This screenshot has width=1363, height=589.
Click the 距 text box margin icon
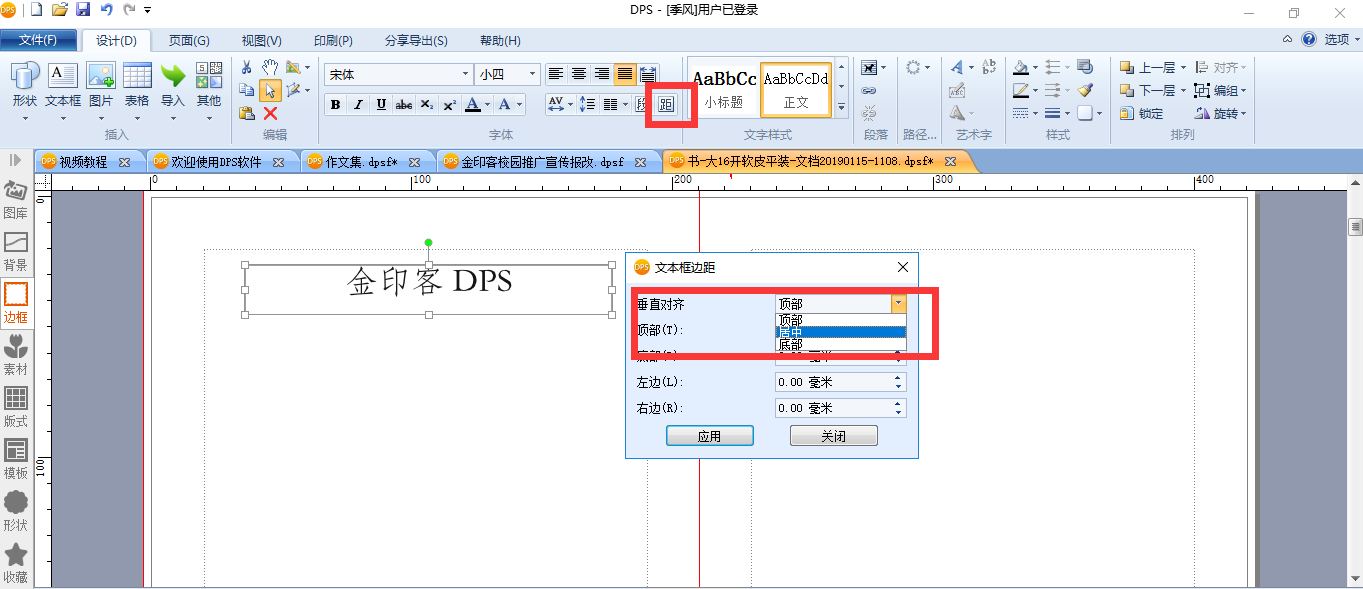click(666, 104)
